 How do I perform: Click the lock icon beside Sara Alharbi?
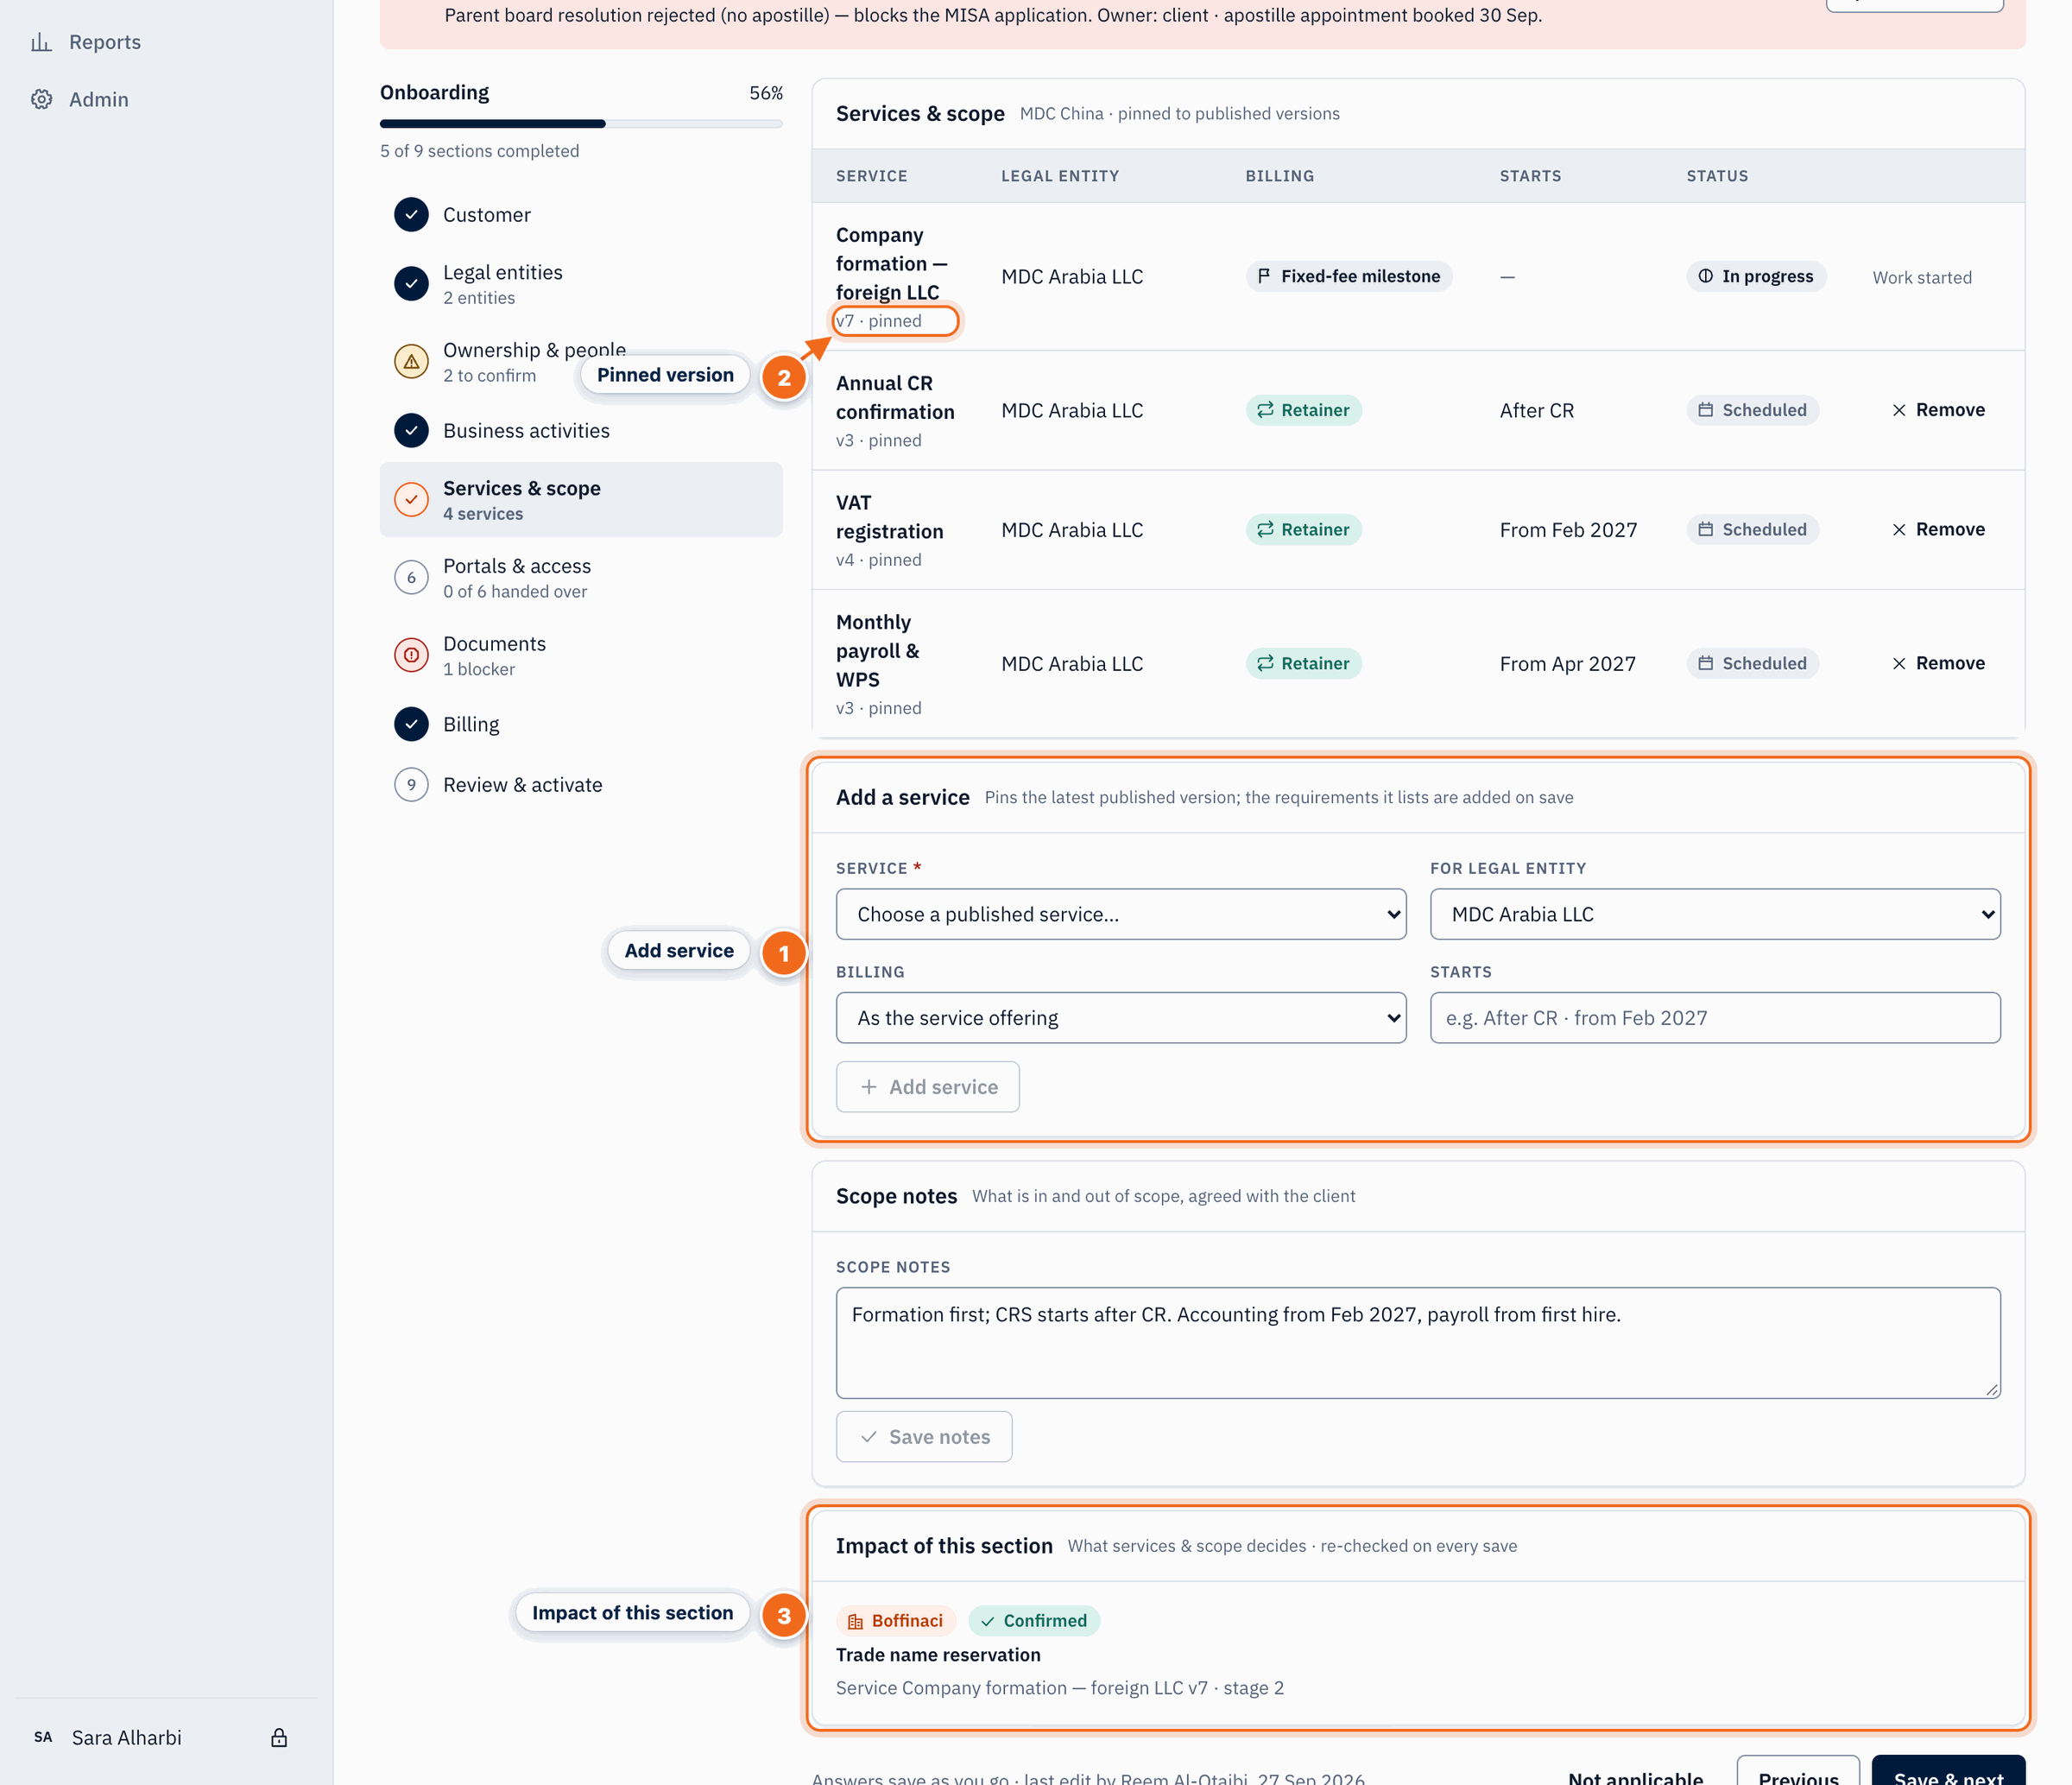click(x=279, y=1737)
